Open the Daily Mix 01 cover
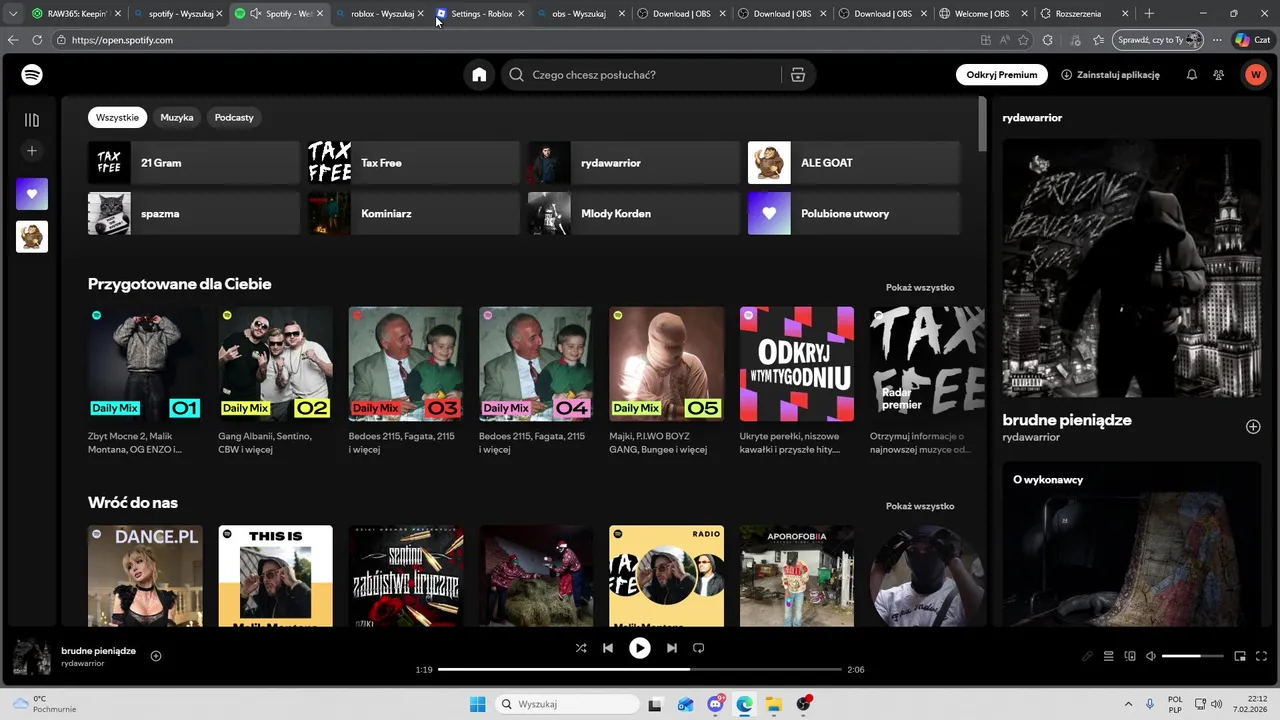 (x=145, y=364)
